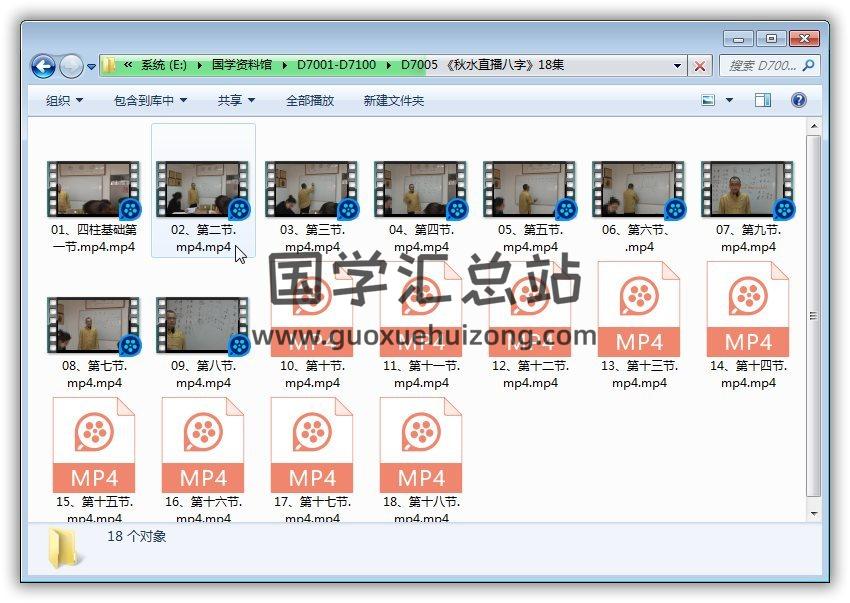
Task: Expand the 包含到库中 dropdown
Action: tap(150, 101)
